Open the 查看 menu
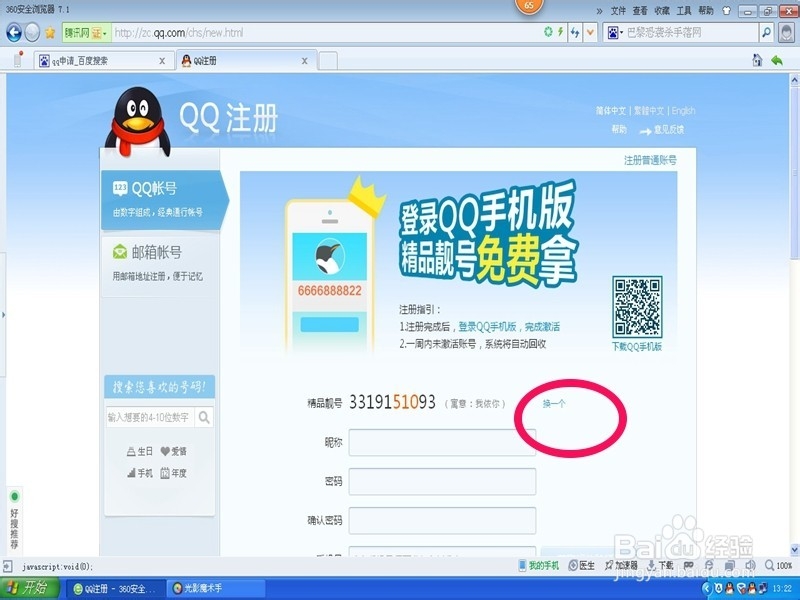 point(640,11)
